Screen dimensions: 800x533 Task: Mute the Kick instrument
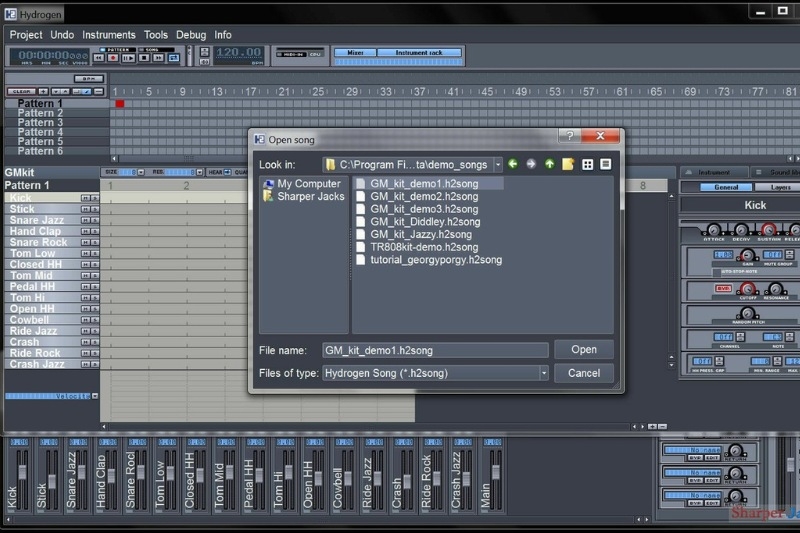click(x=85, y=198)
